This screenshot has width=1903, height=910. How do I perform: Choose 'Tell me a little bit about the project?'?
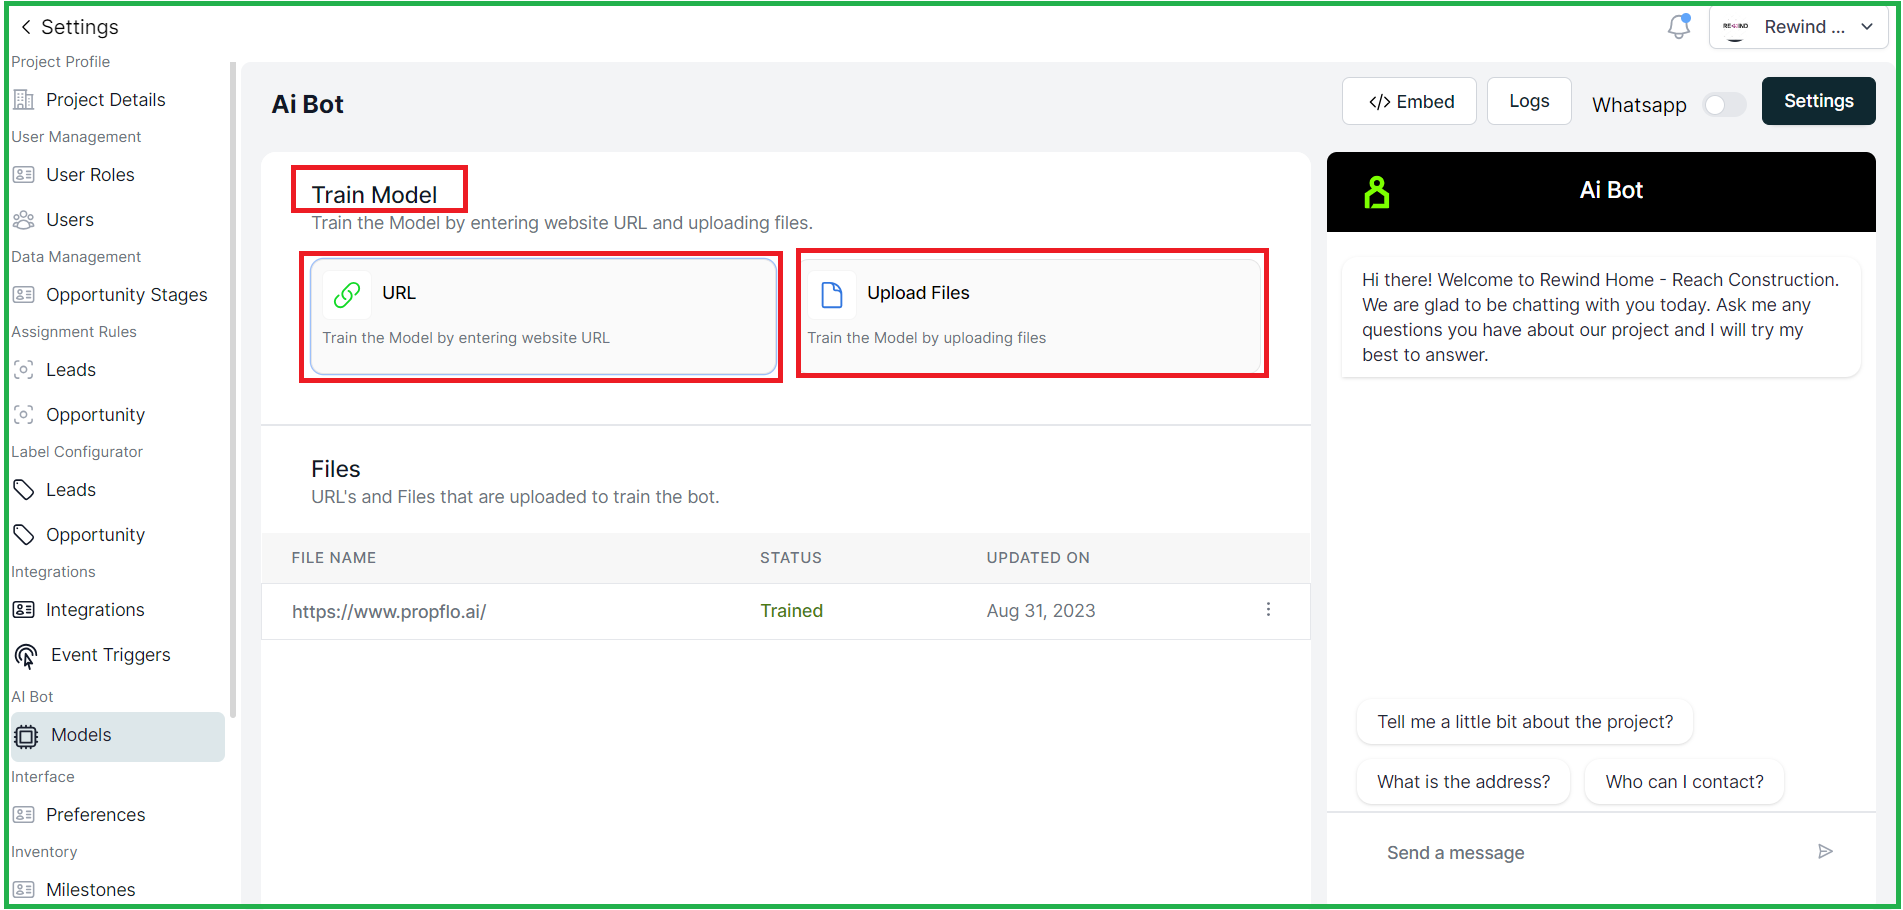click(x=1525, y=722)
